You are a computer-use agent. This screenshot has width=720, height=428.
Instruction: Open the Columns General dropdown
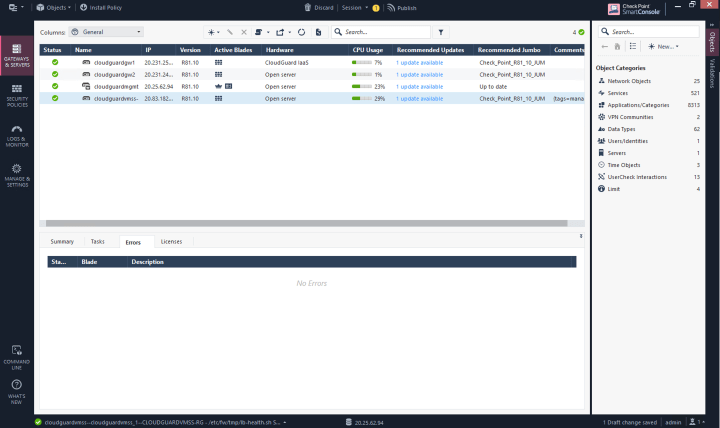coord(106,32)
